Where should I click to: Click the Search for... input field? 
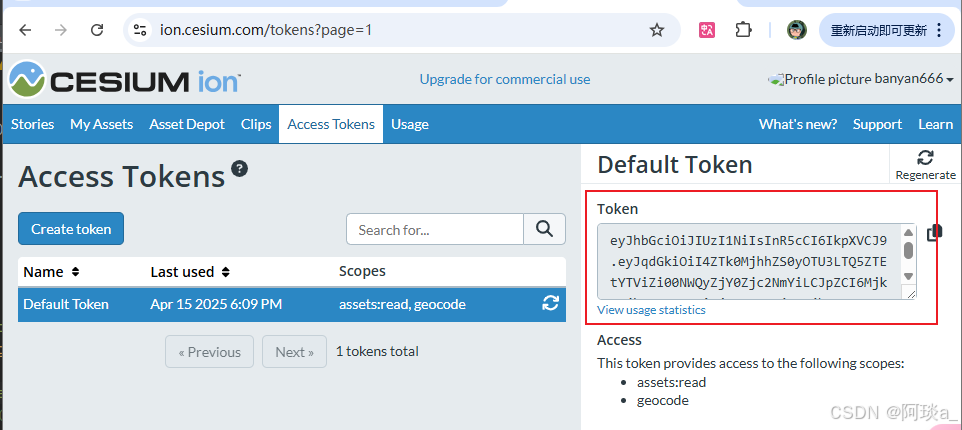point(435,229)
